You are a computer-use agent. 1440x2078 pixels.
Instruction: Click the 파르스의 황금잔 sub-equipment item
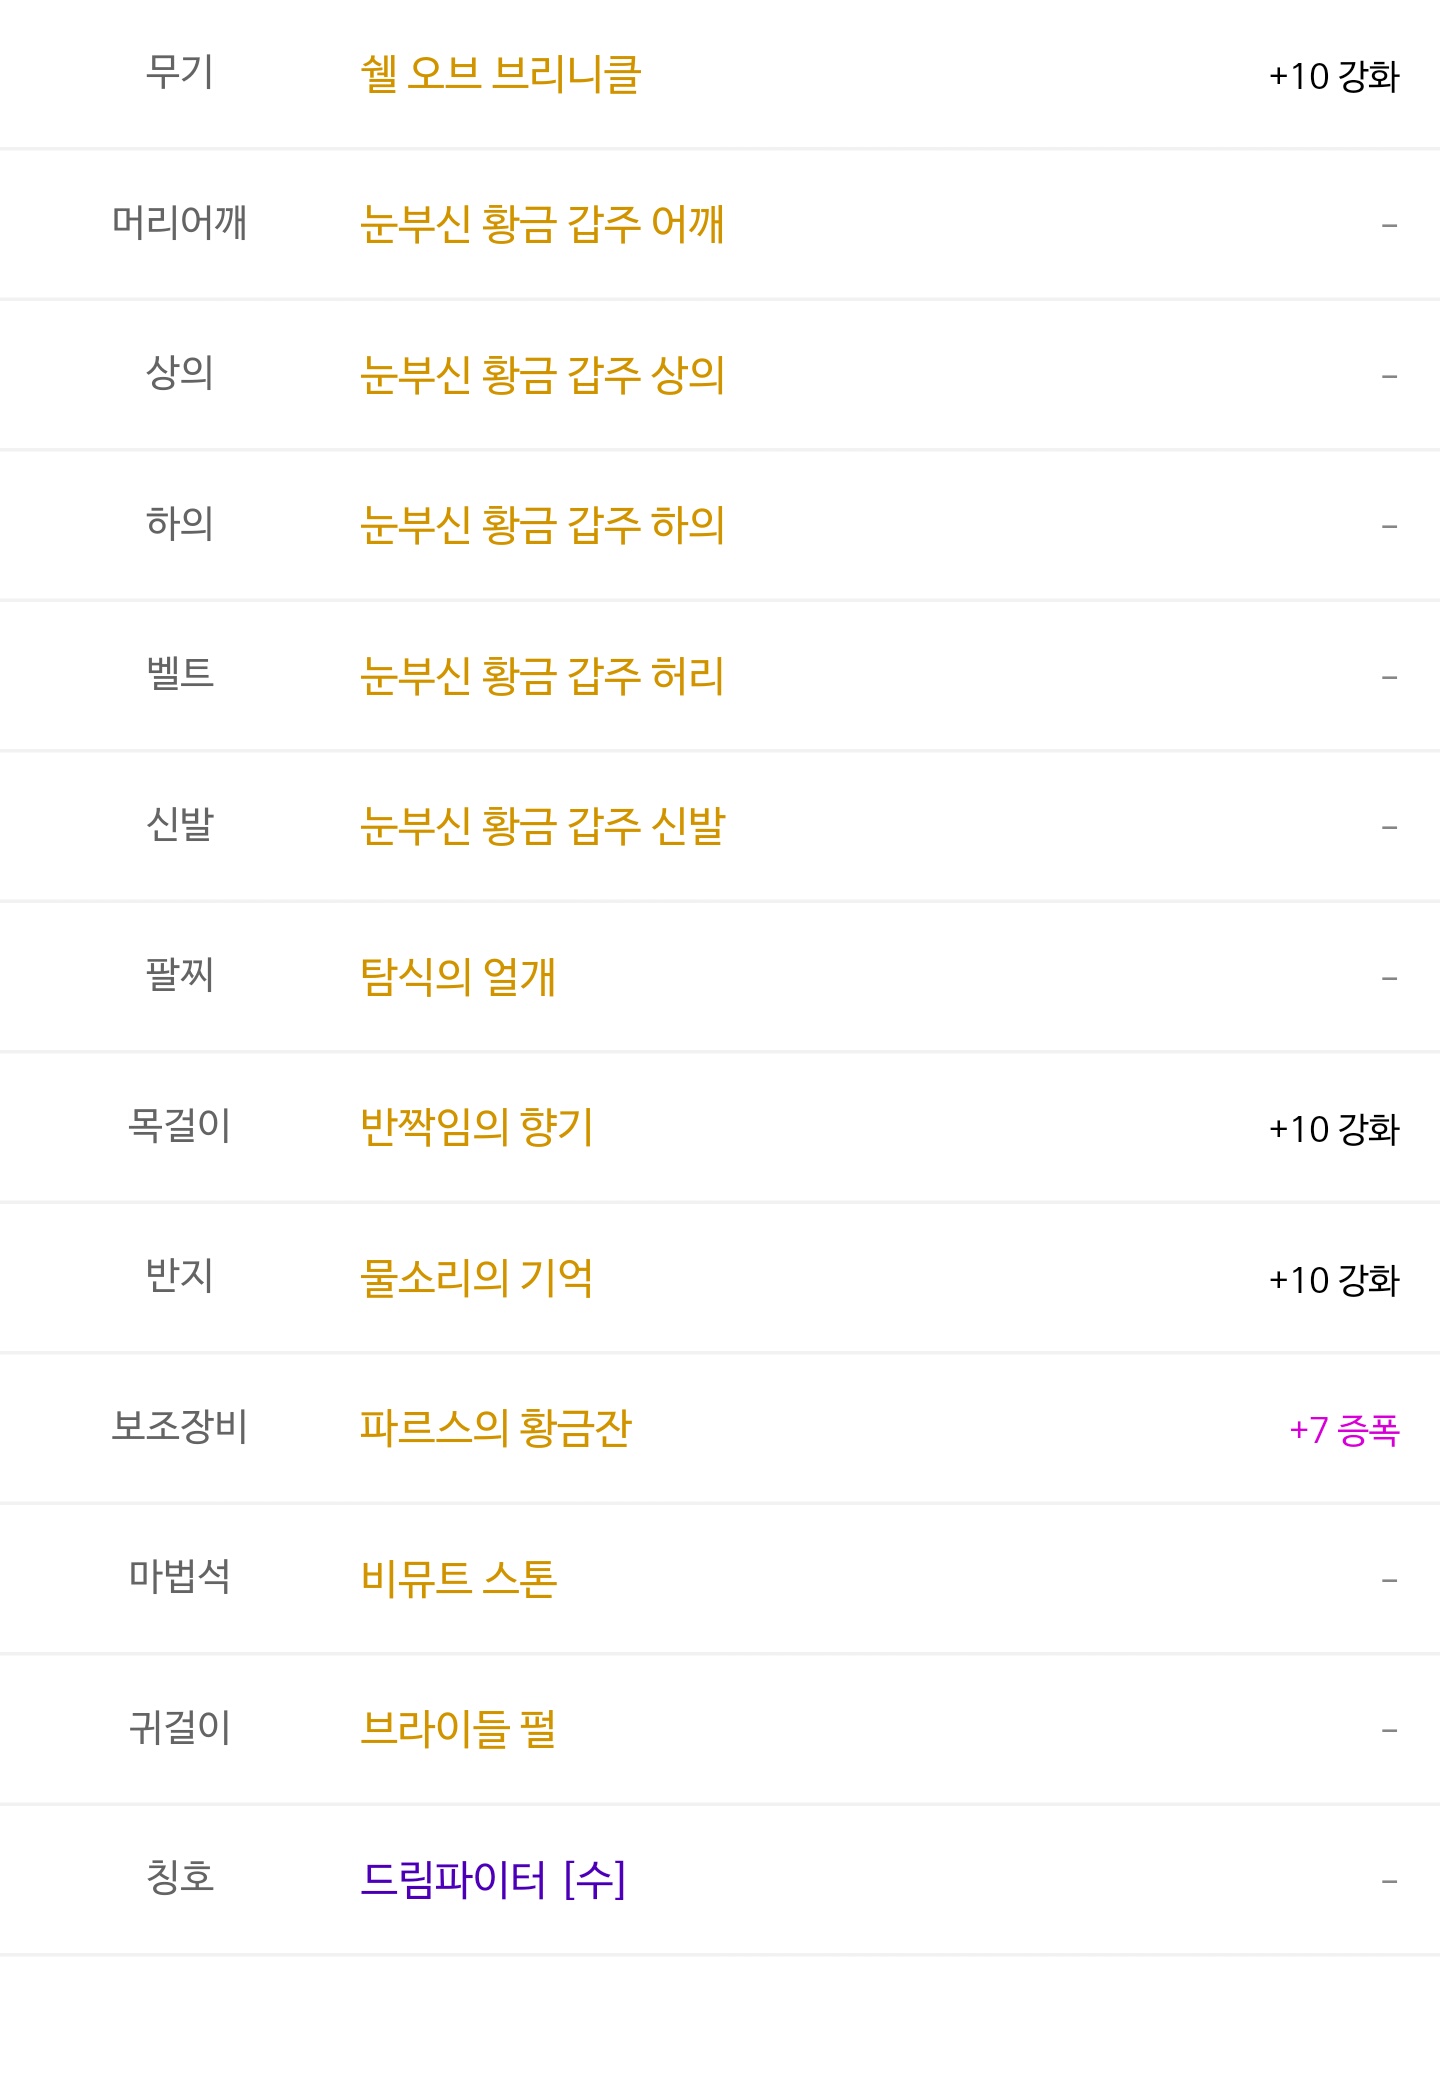(496, 1429)
